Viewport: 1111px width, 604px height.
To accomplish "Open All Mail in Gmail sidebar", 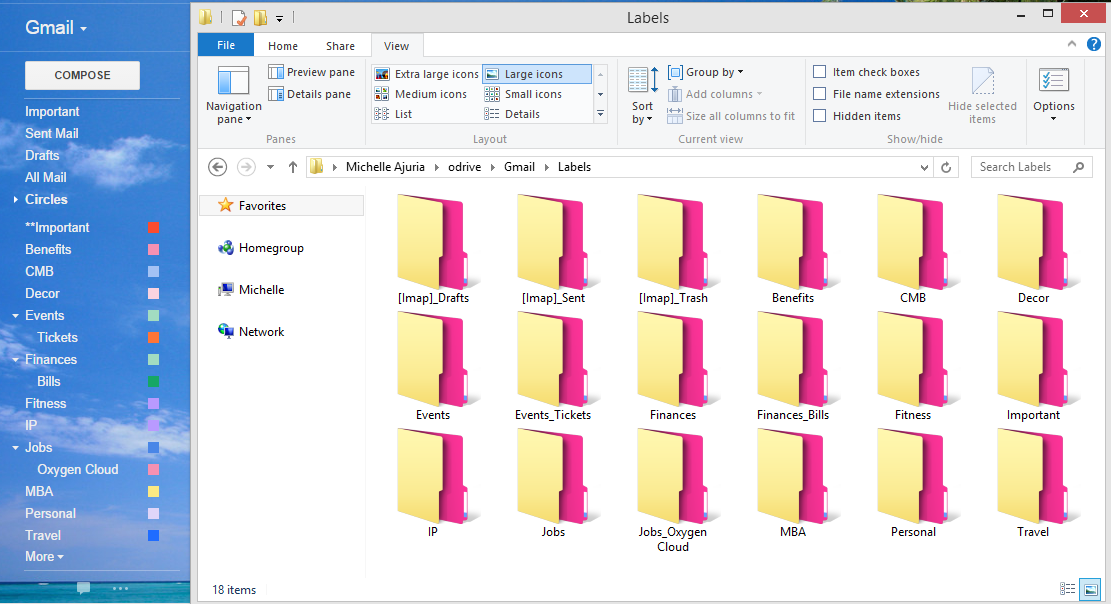I will tap(45, 177).
